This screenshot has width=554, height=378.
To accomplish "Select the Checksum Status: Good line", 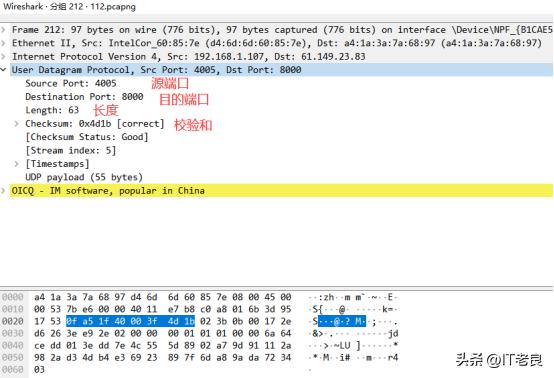I will pyautogui.click(x=87, y=137).
